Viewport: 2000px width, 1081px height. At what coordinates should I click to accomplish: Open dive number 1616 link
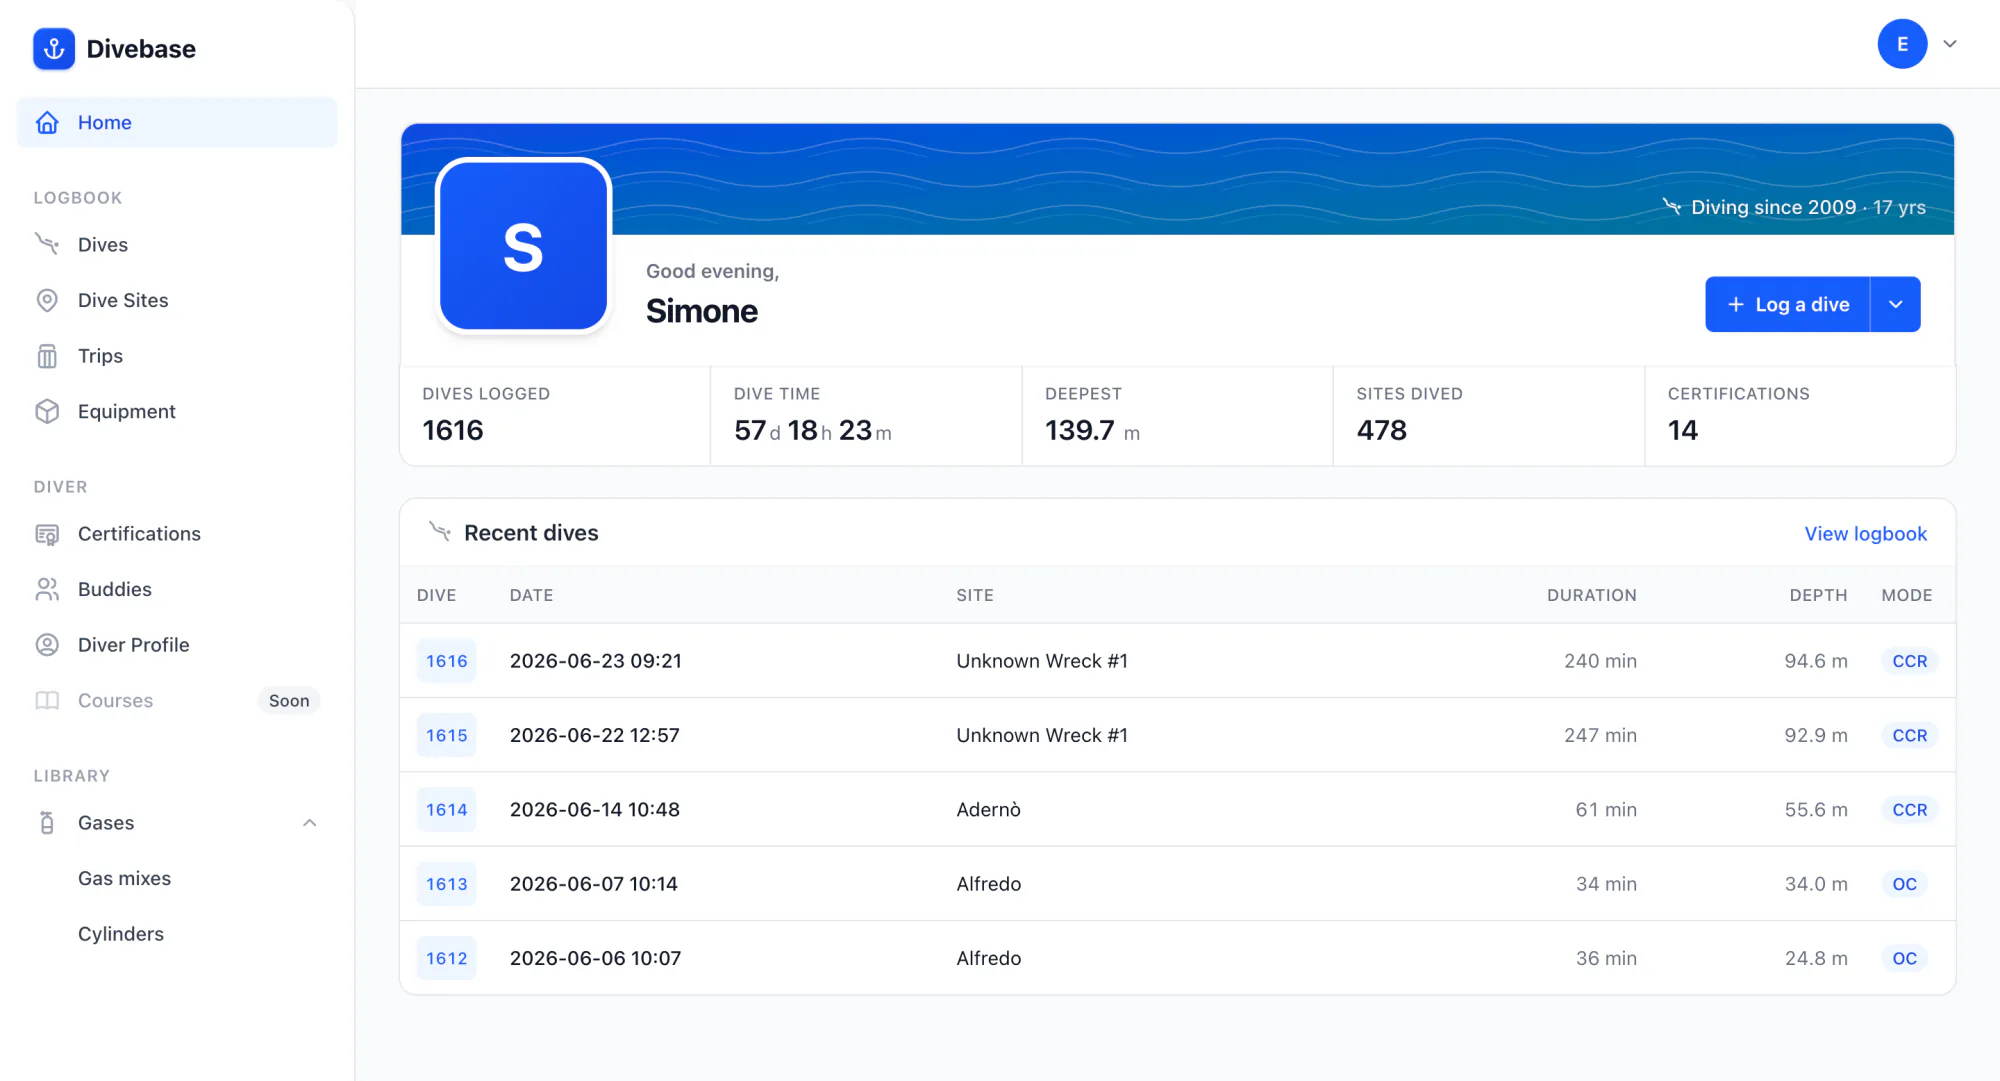point(446,661)
